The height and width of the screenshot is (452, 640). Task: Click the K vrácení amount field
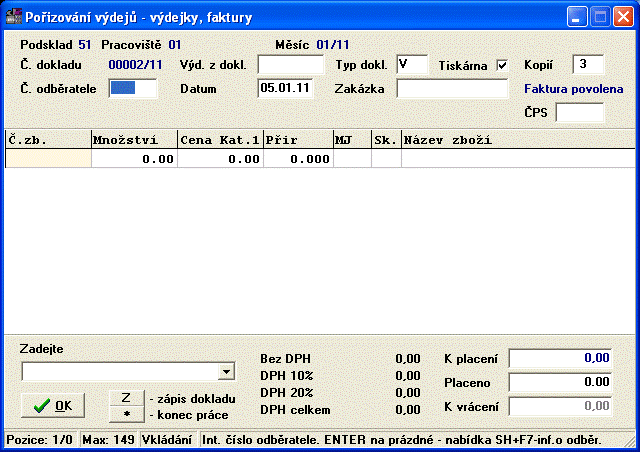click(560, 406)
